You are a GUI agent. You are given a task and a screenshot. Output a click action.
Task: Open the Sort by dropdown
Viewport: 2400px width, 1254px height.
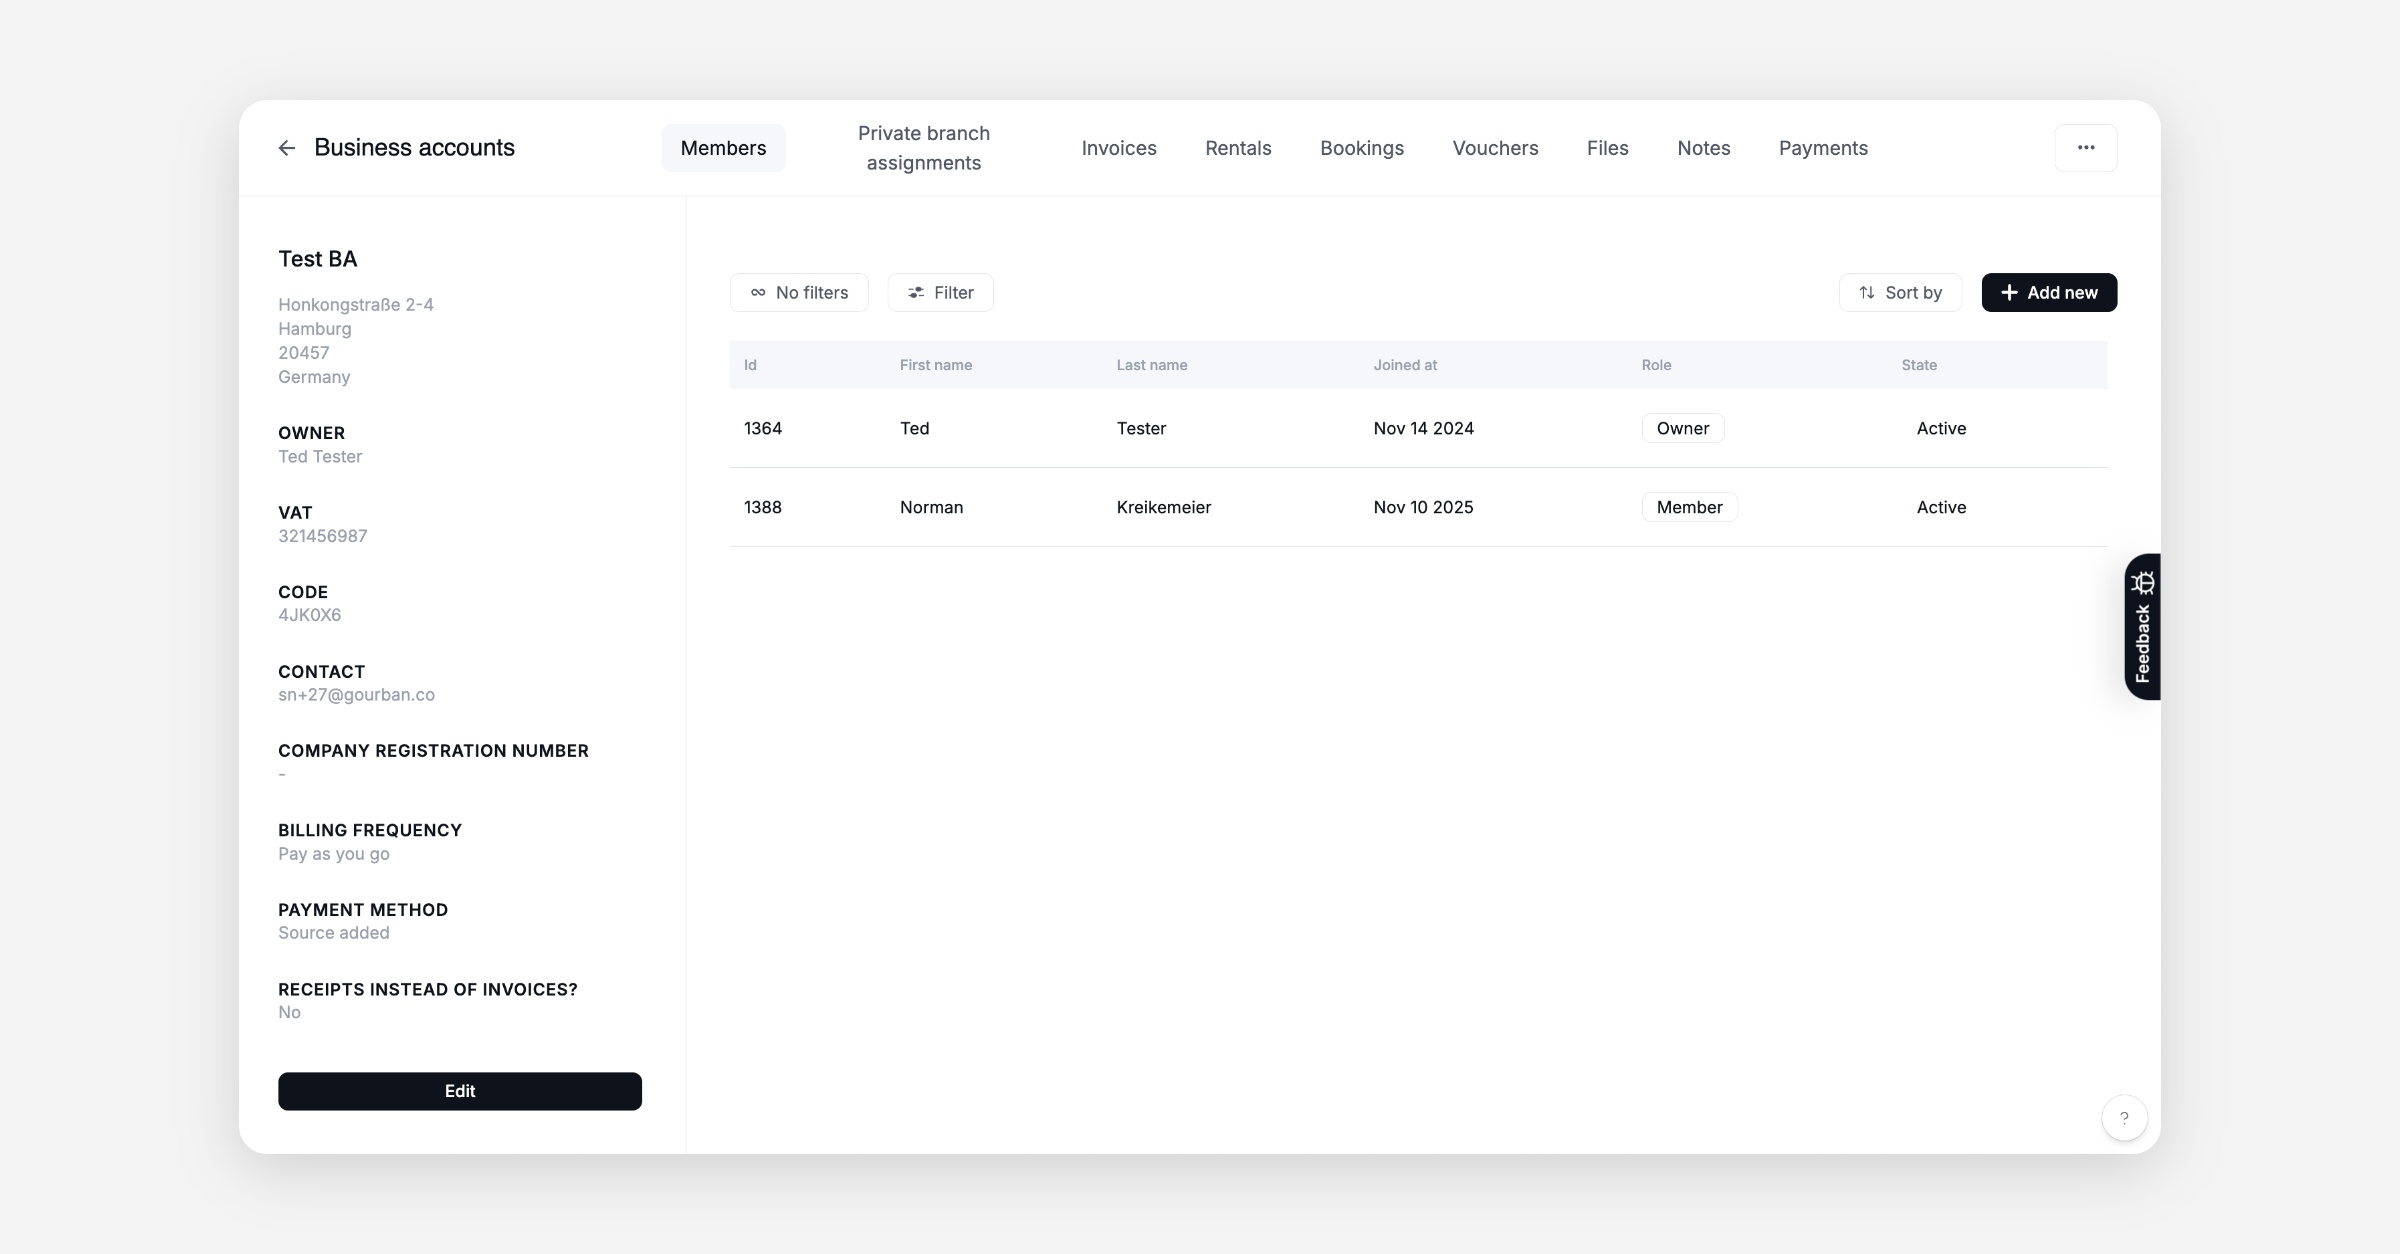point(1900,293)
